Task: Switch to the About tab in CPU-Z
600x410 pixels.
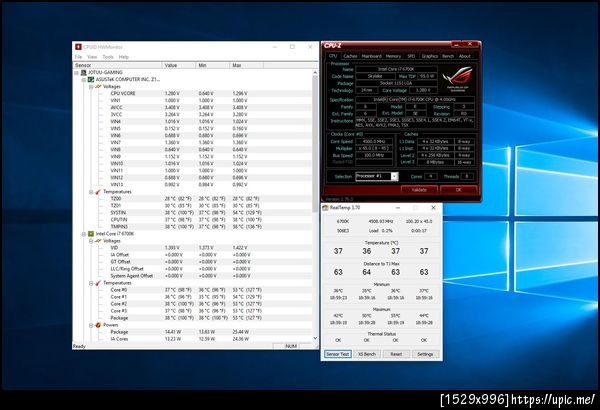Action: coord(465,56)
